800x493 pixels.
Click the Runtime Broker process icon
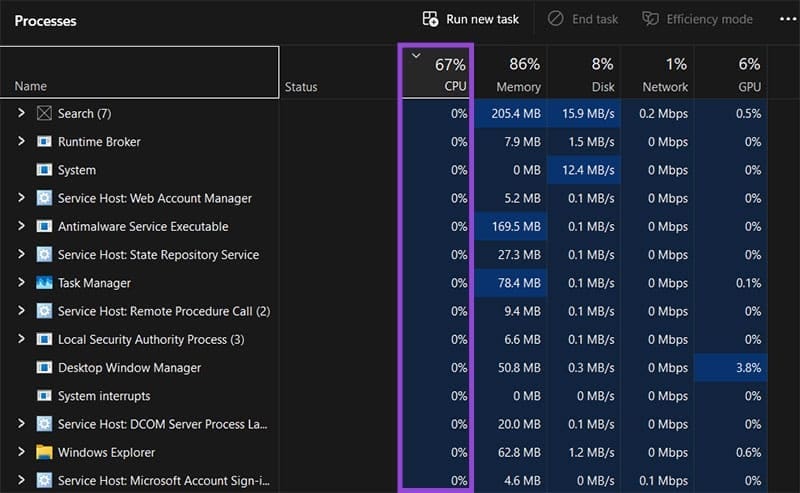pos(44,142)
